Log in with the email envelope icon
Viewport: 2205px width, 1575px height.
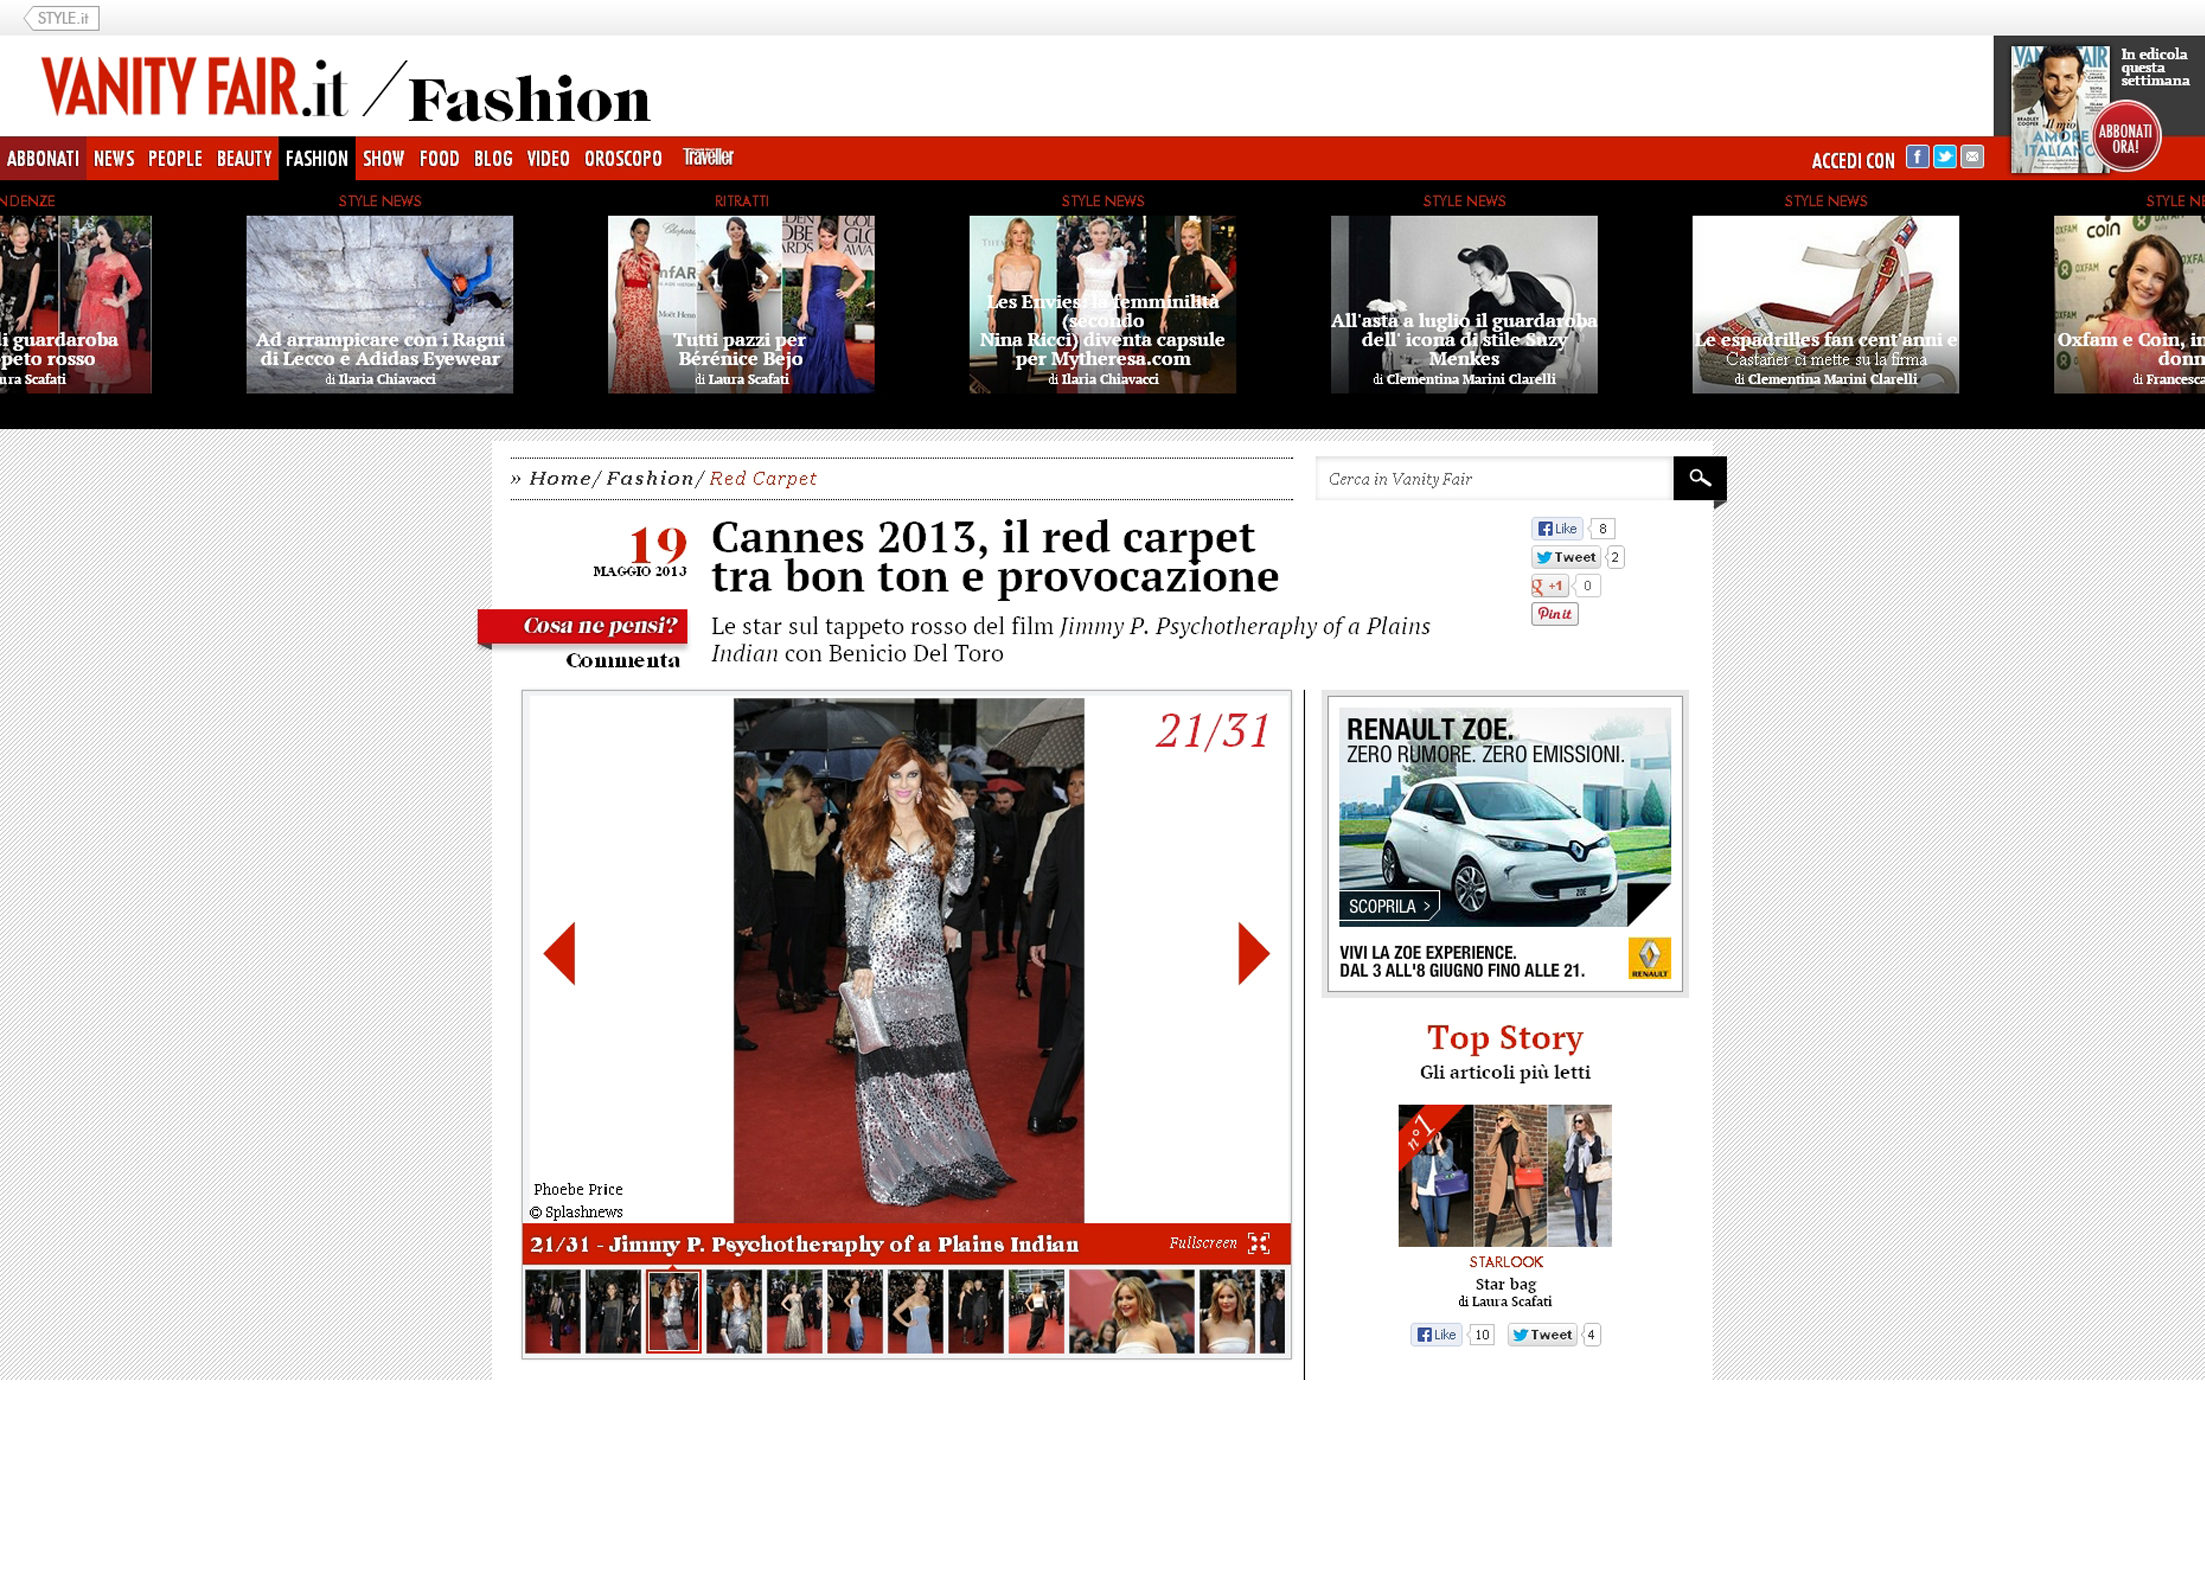pos(1972,157)
